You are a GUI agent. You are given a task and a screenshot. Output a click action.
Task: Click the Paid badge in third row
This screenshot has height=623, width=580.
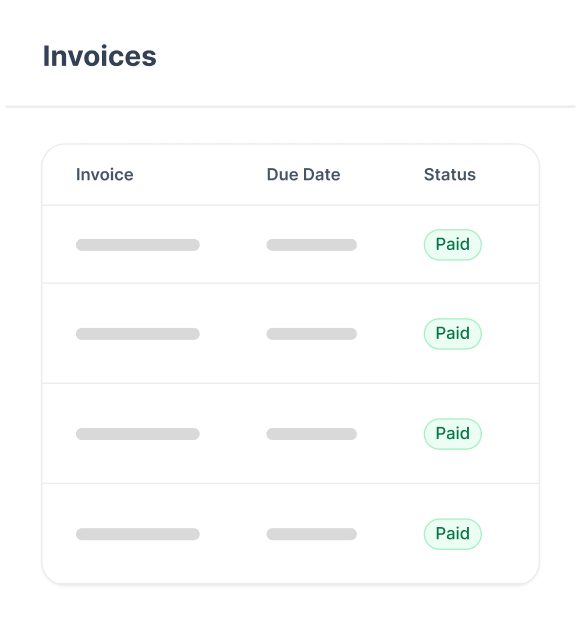click(452, 433)
